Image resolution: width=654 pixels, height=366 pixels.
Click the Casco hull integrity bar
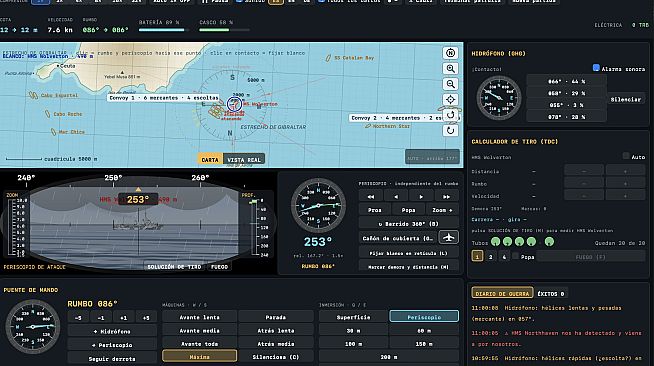(x=224, y=30)
